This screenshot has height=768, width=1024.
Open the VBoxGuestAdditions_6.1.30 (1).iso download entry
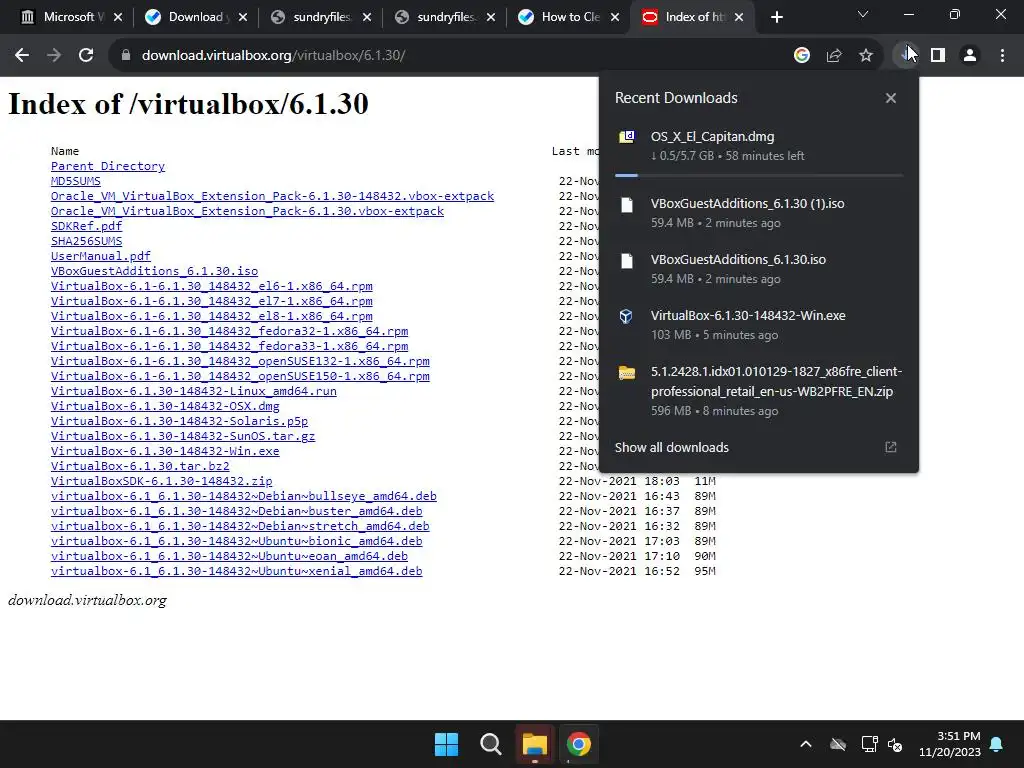pos(758,212)
